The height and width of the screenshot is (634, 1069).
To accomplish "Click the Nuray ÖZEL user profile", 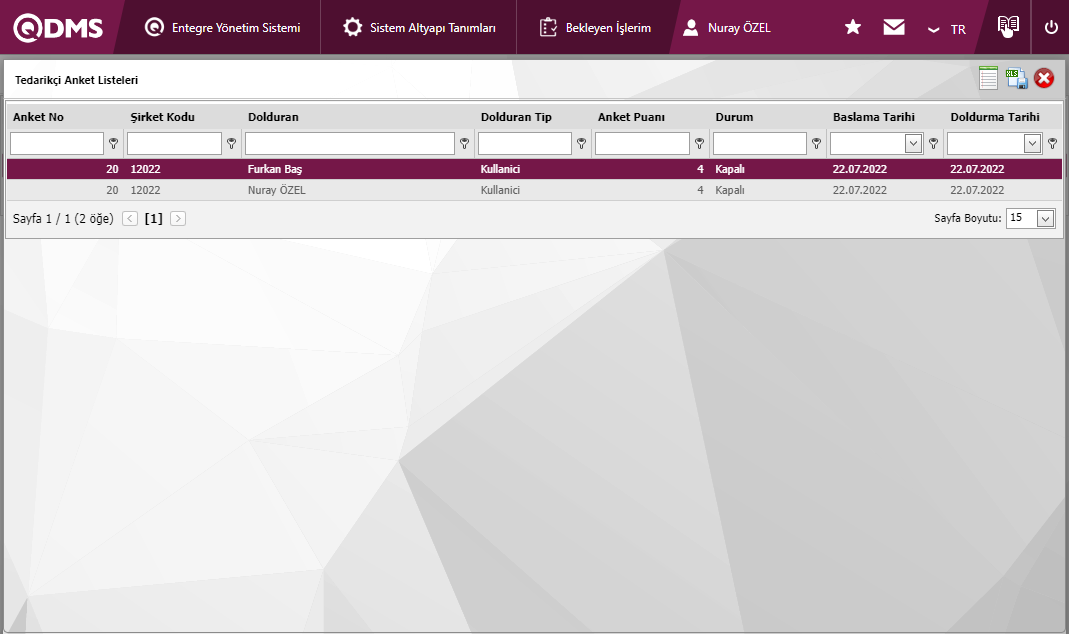I will [727, 28].
